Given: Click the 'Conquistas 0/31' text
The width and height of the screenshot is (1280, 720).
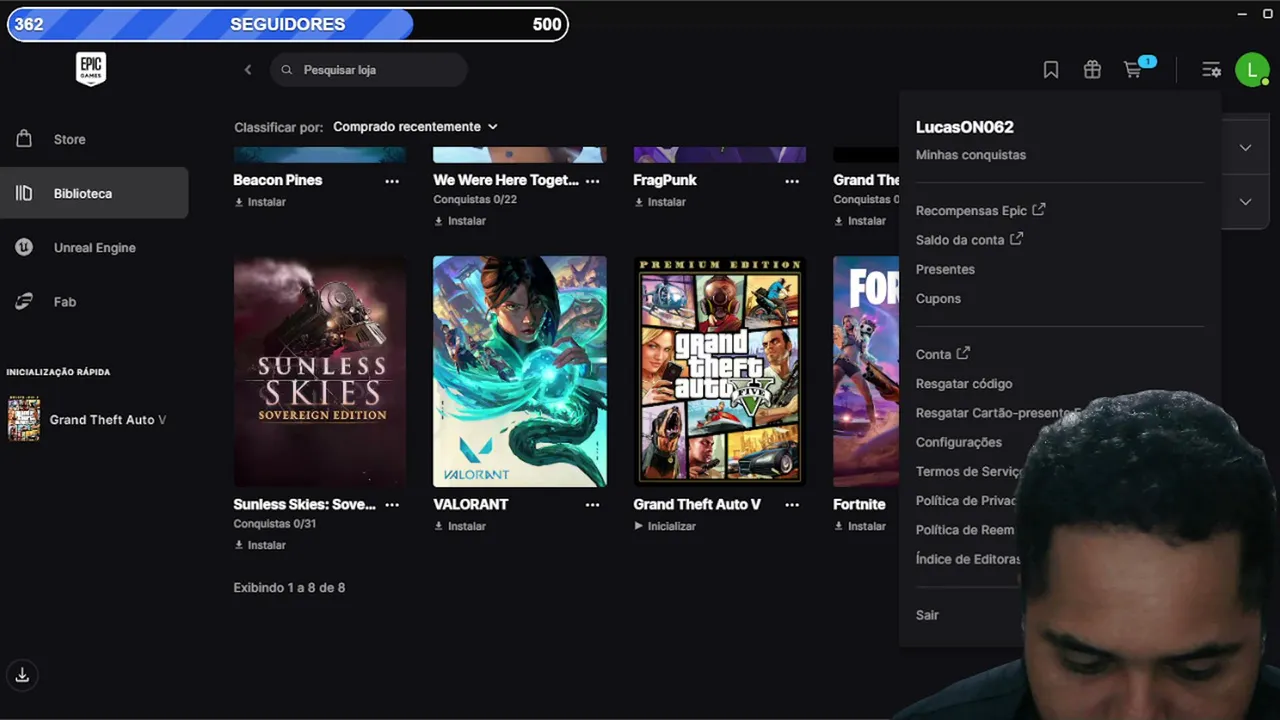Looking at the screenshot, I should point(275,524).
